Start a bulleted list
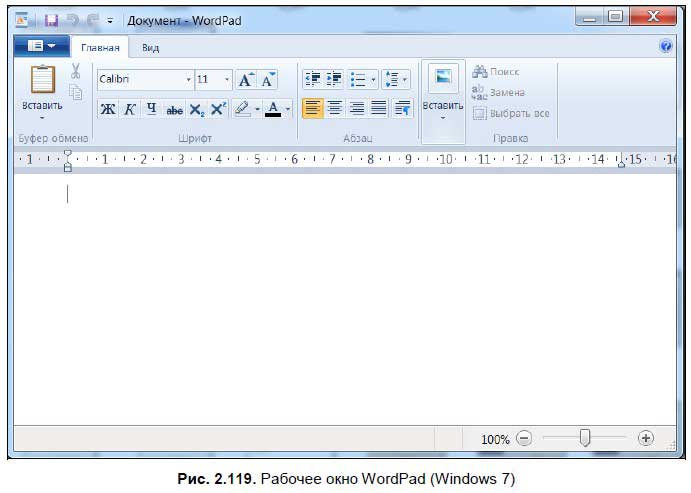Viewport: 691px width, 493px height. point(358,80)
